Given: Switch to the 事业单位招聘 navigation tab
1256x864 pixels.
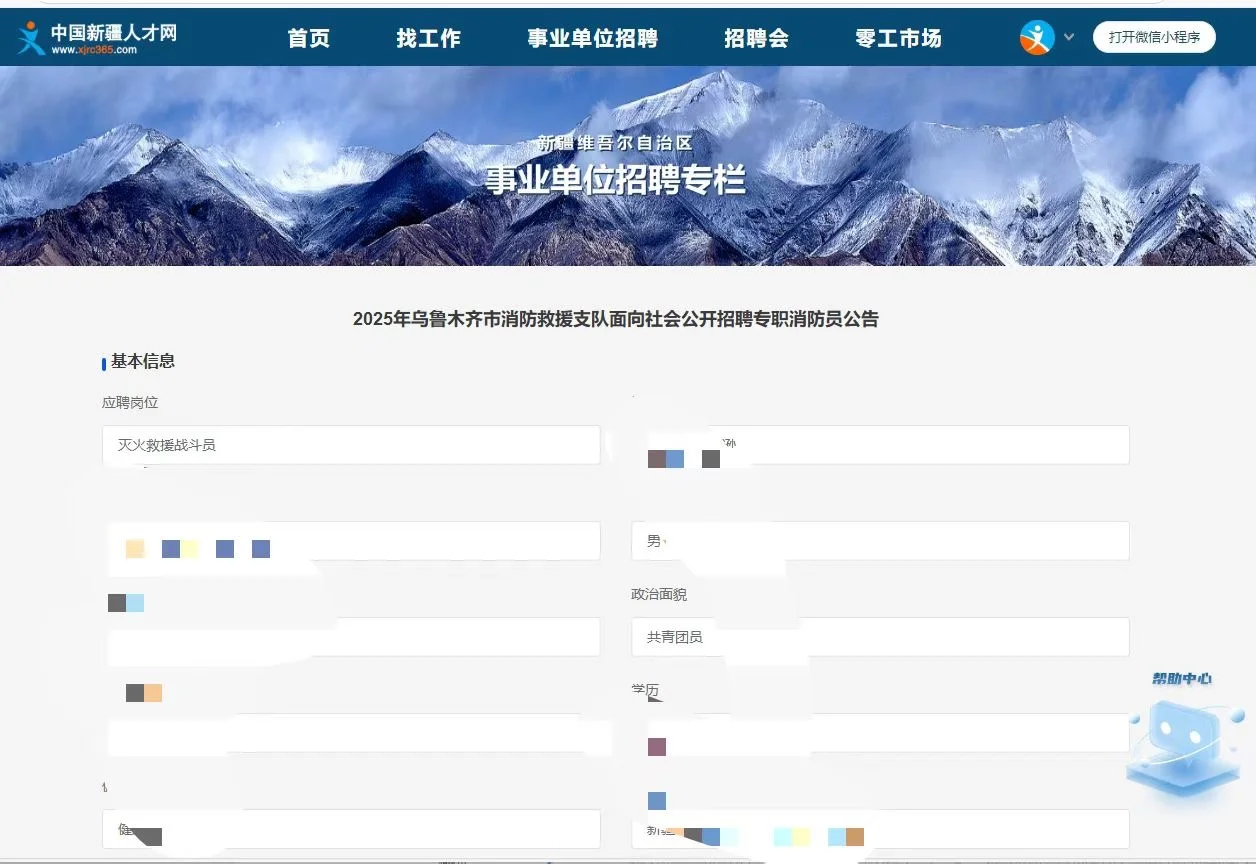Looking at the screenshot, I should 592,38.
